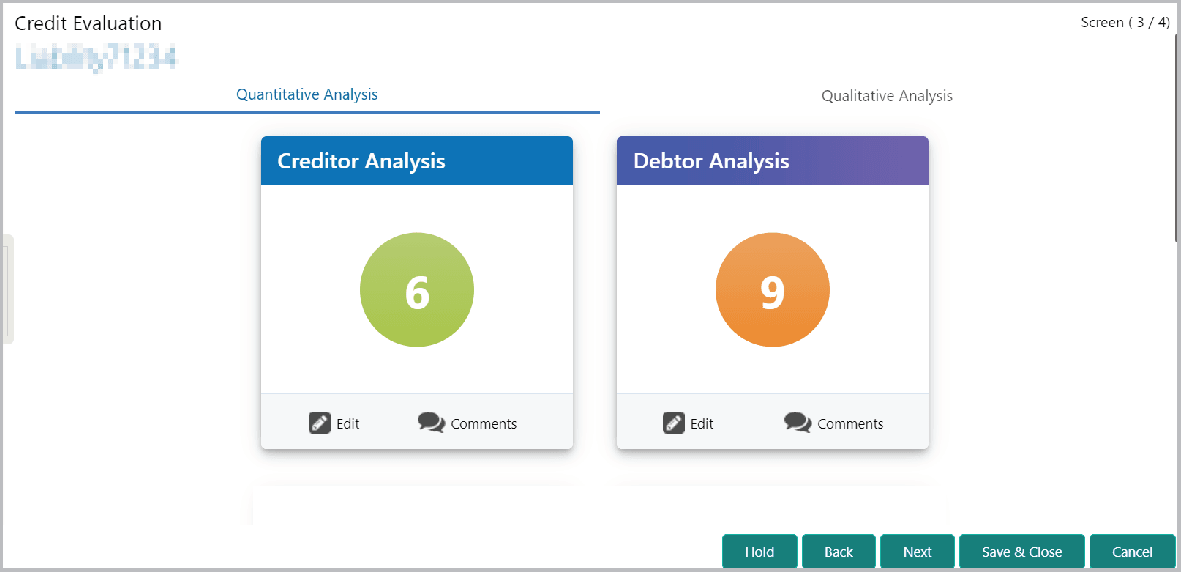Image resolution: width=1181 pixels, height=573 pixels.
Task: Click the Creditor Analysis Edit pencil icon
Action: coord(320,423)
